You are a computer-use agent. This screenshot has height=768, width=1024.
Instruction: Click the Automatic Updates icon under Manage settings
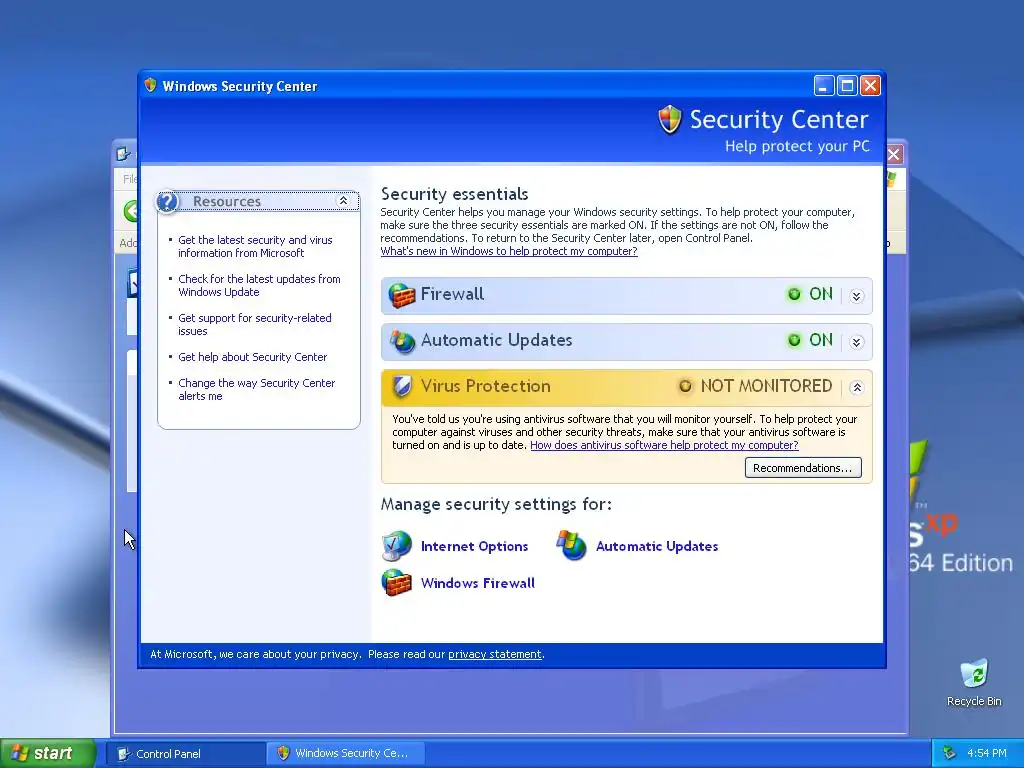pos(571,545)
